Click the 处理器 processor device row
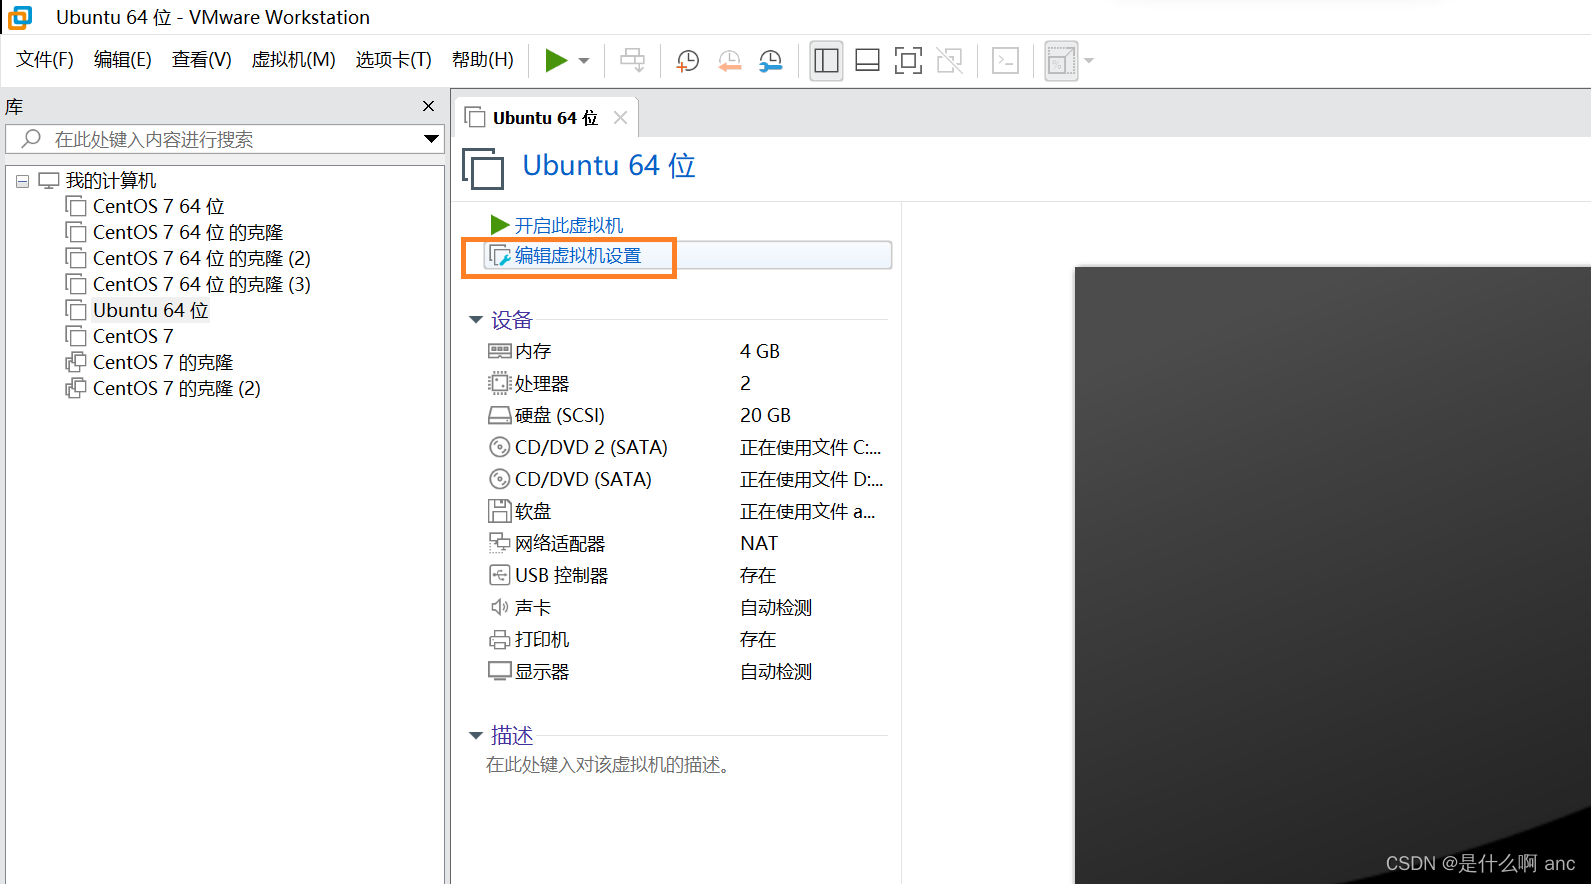The width and height of the screenshot is (1591, 884). coord(688,384)
